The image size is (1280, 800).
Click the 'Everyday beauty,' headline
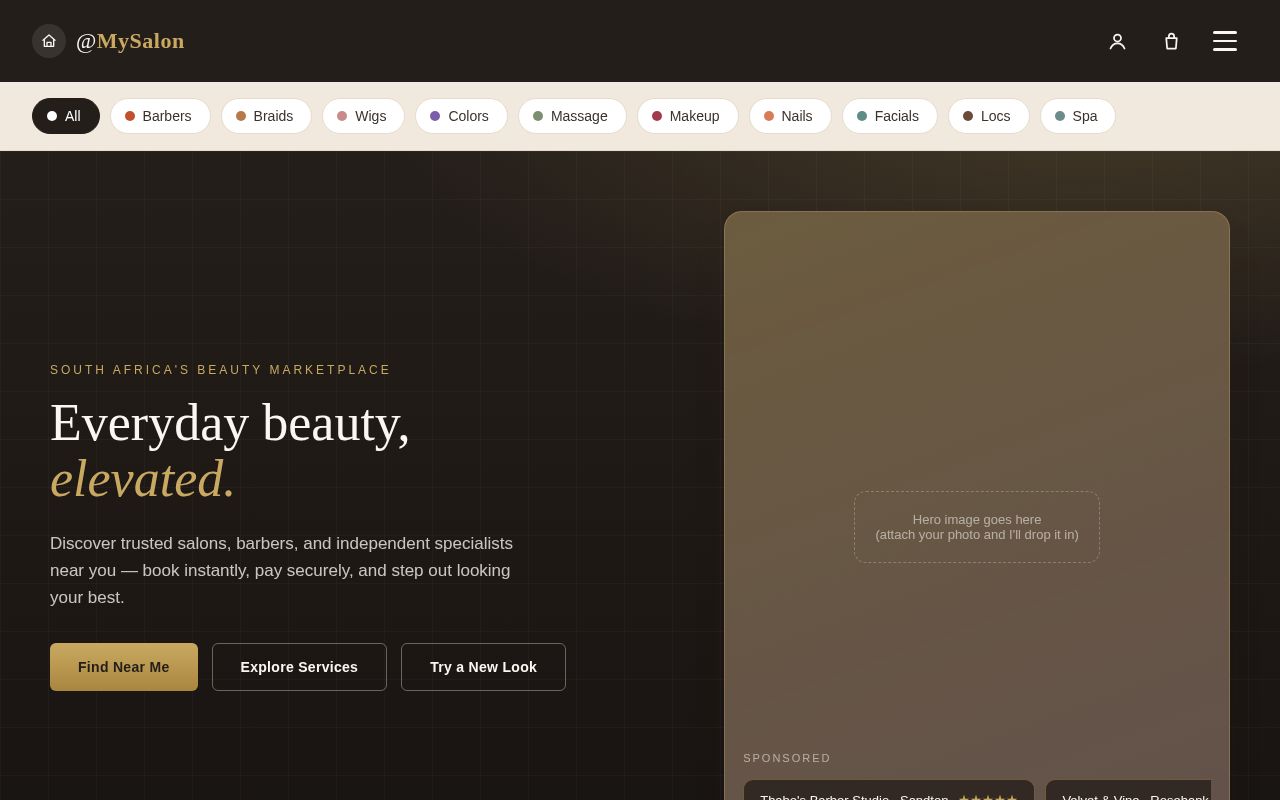[230, 423]
